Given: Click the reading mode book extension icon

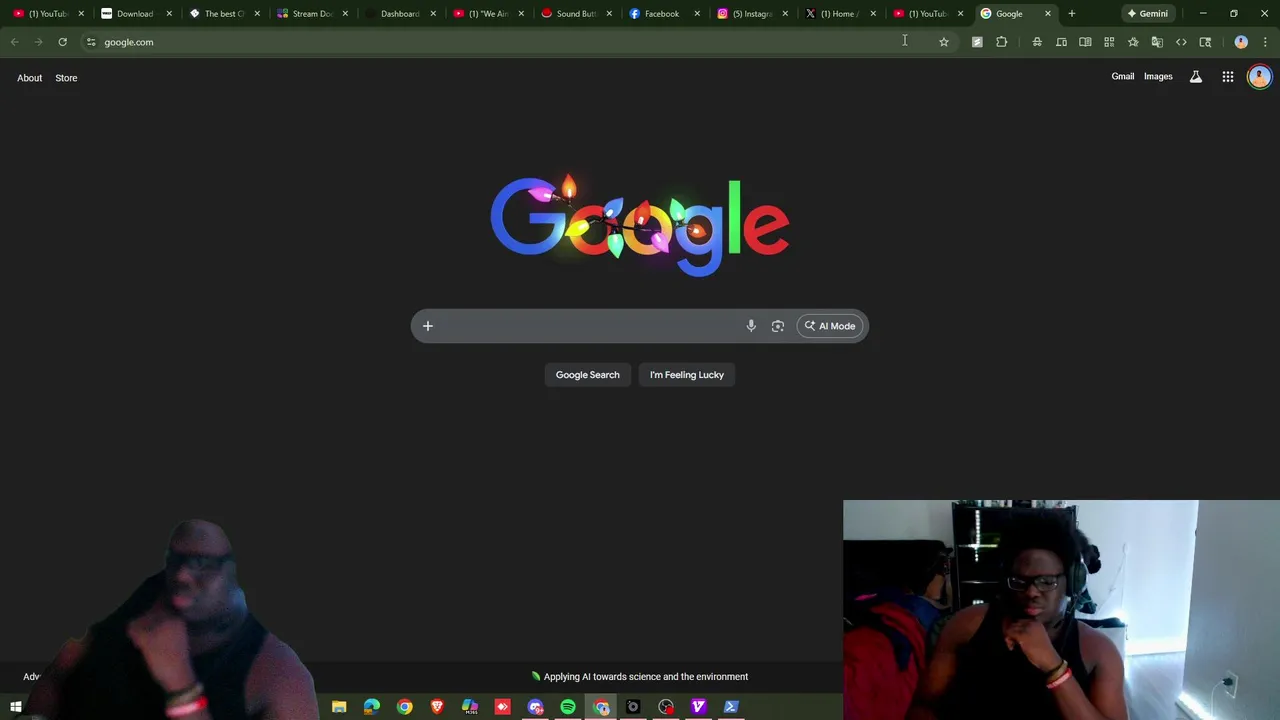Looking at the screenshot, I should pos(1085,42).
